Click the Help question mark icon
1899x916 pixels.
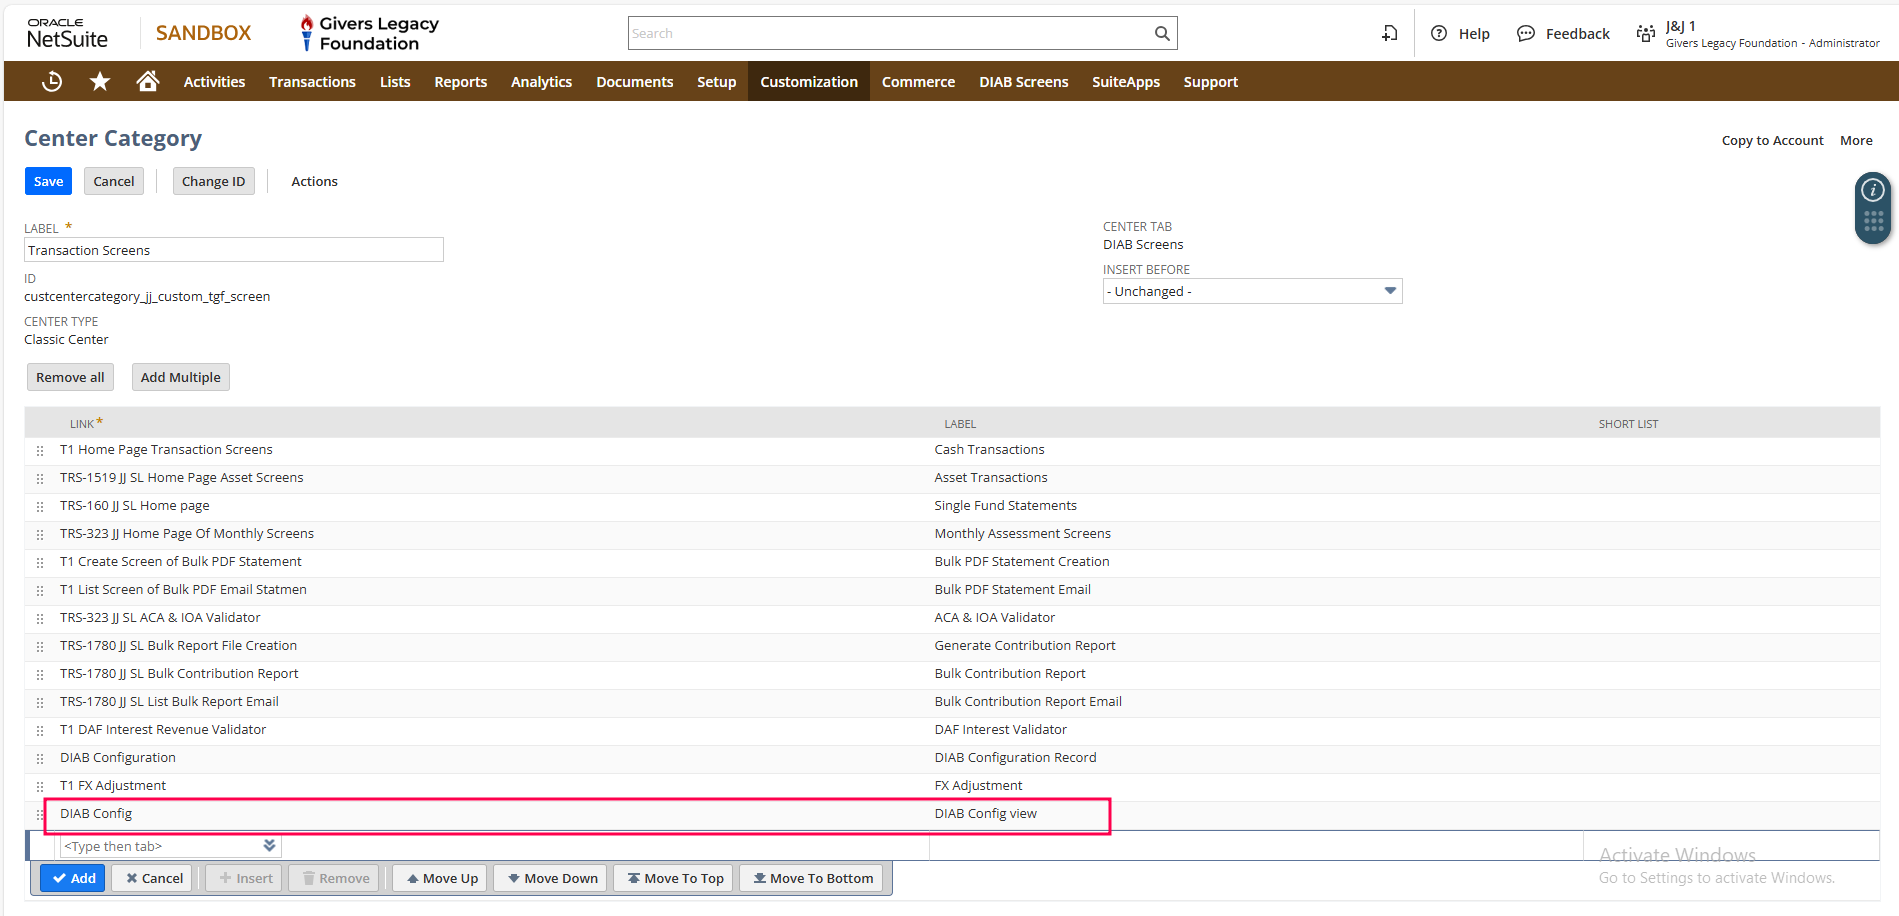pos(1439,34)
